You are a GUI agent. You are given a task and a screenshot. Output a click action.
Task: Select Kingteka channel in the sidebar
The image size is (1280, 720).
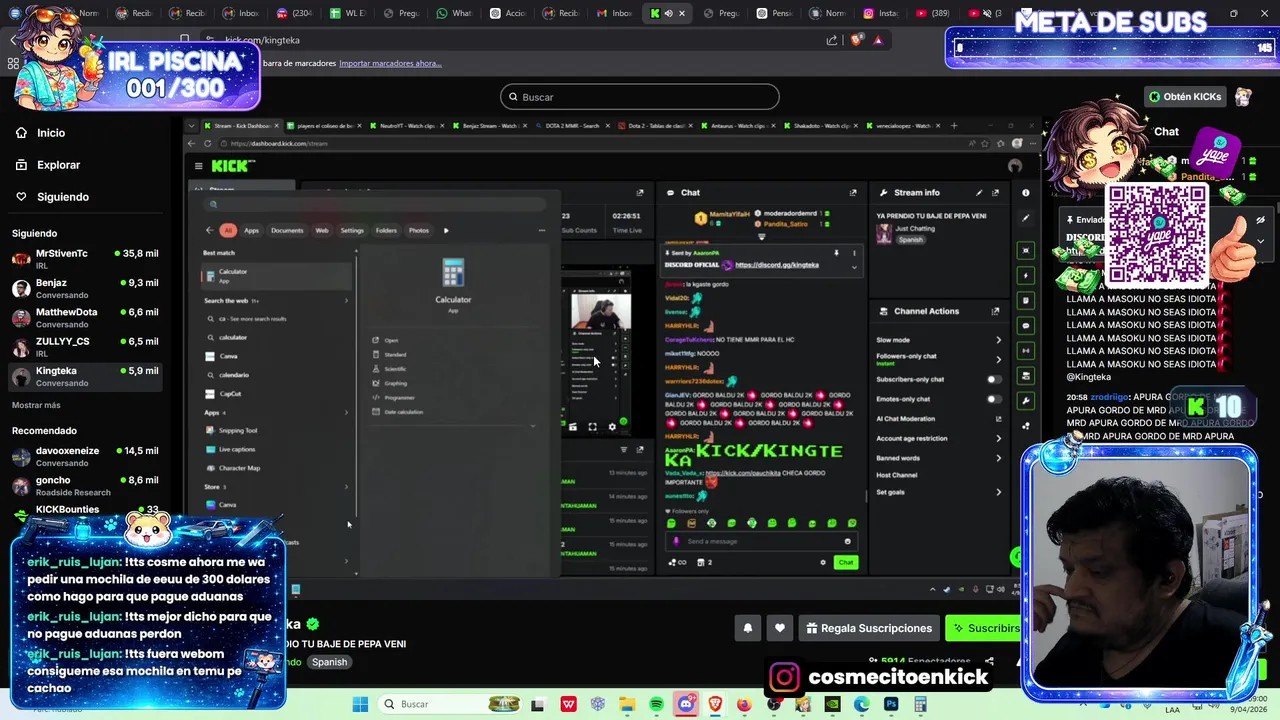pyautogui.click(x=85, y=376)
